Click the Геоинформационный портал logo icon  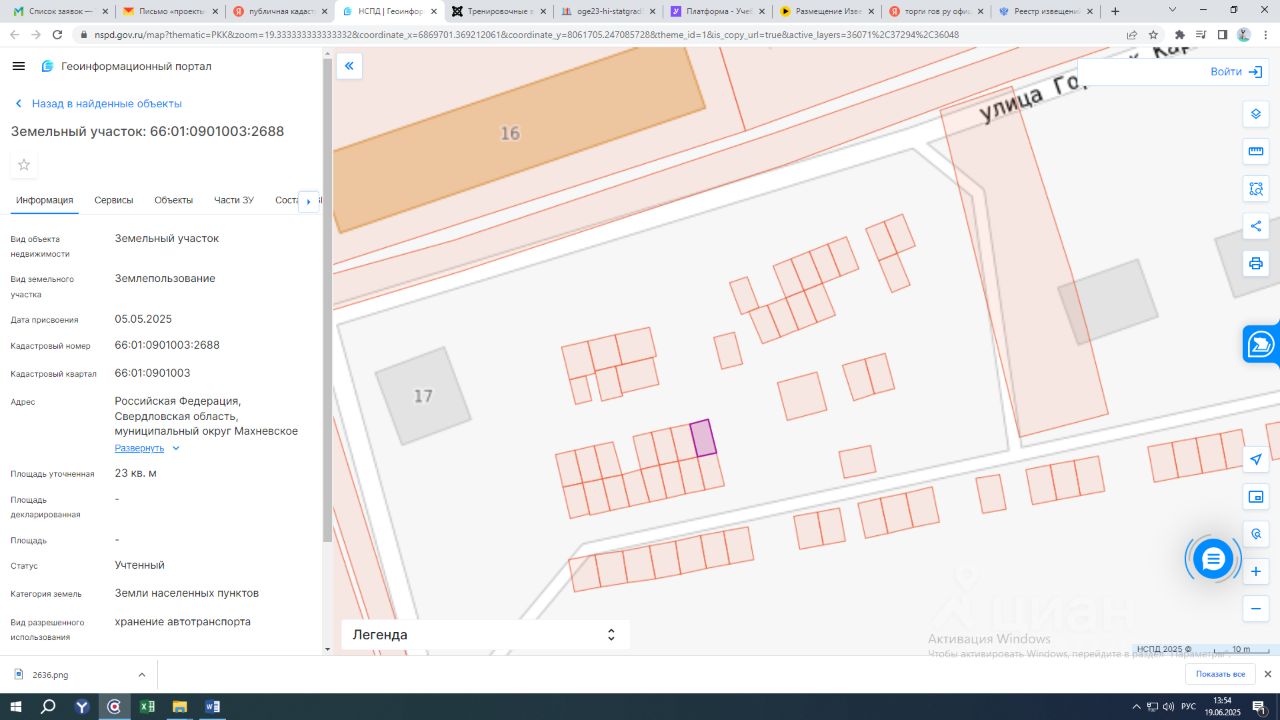click(x=47, y=66)
